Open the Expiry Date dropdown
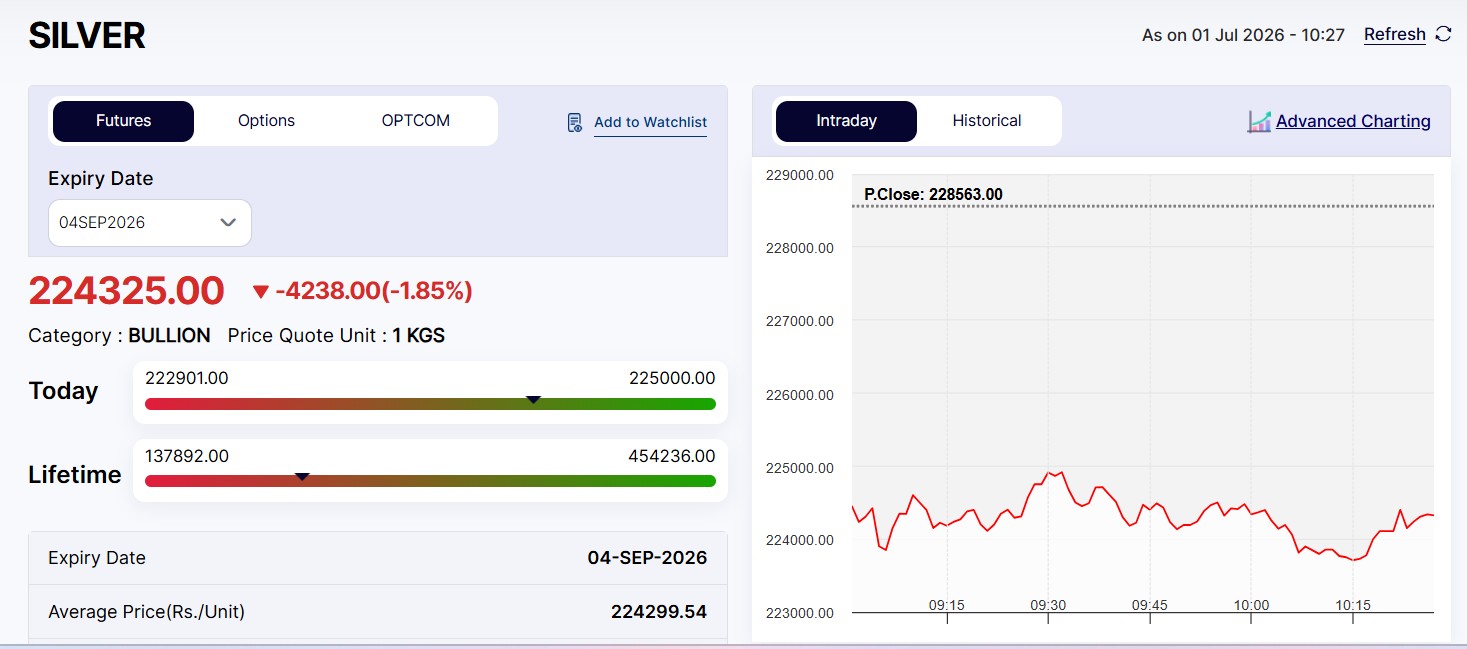The height and width of the screenshot is (649, 1467). pyautogui.click(x=150, y=222)
